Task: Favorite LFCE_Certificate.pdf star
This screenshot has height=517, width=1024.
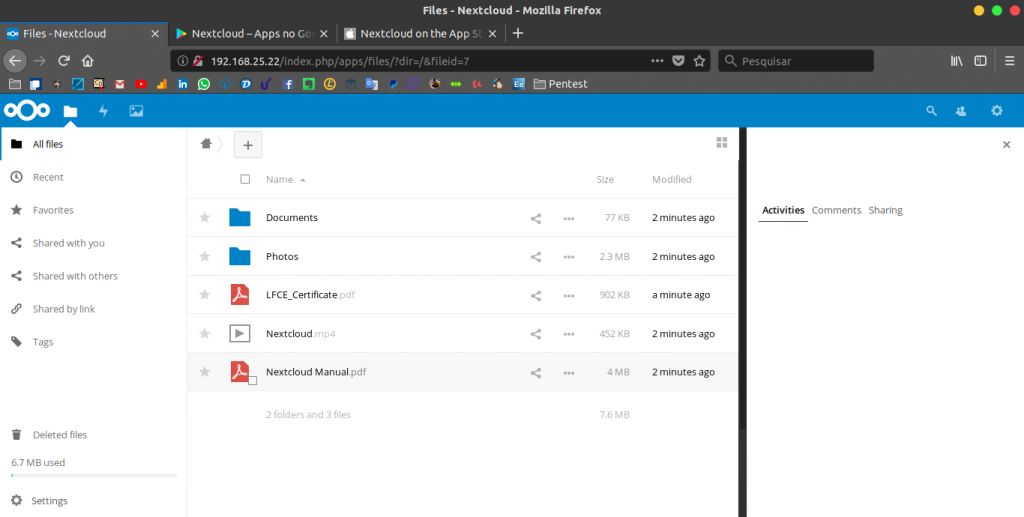Action: tap(204, 294)
